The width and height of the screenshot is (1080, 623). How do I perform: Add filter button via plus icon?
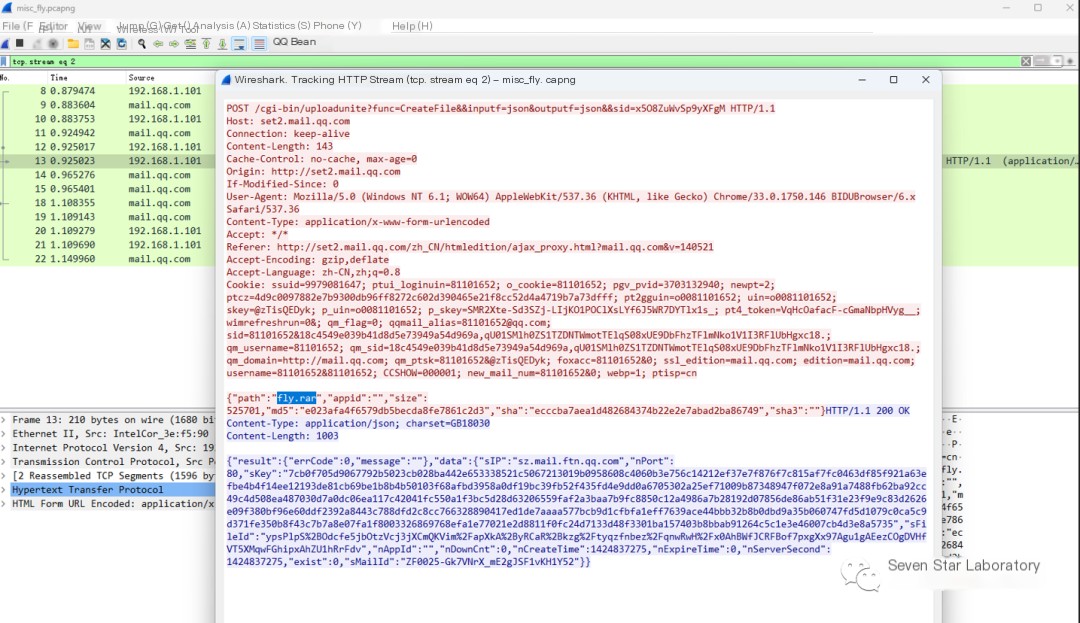pos(1070,61)
